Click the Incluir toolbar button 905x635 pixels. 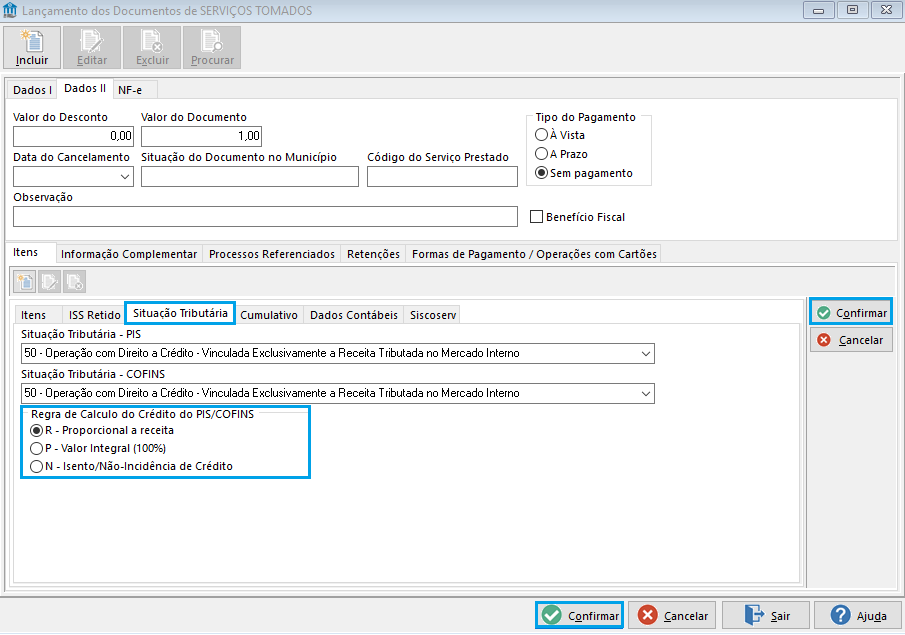[32, 47]
